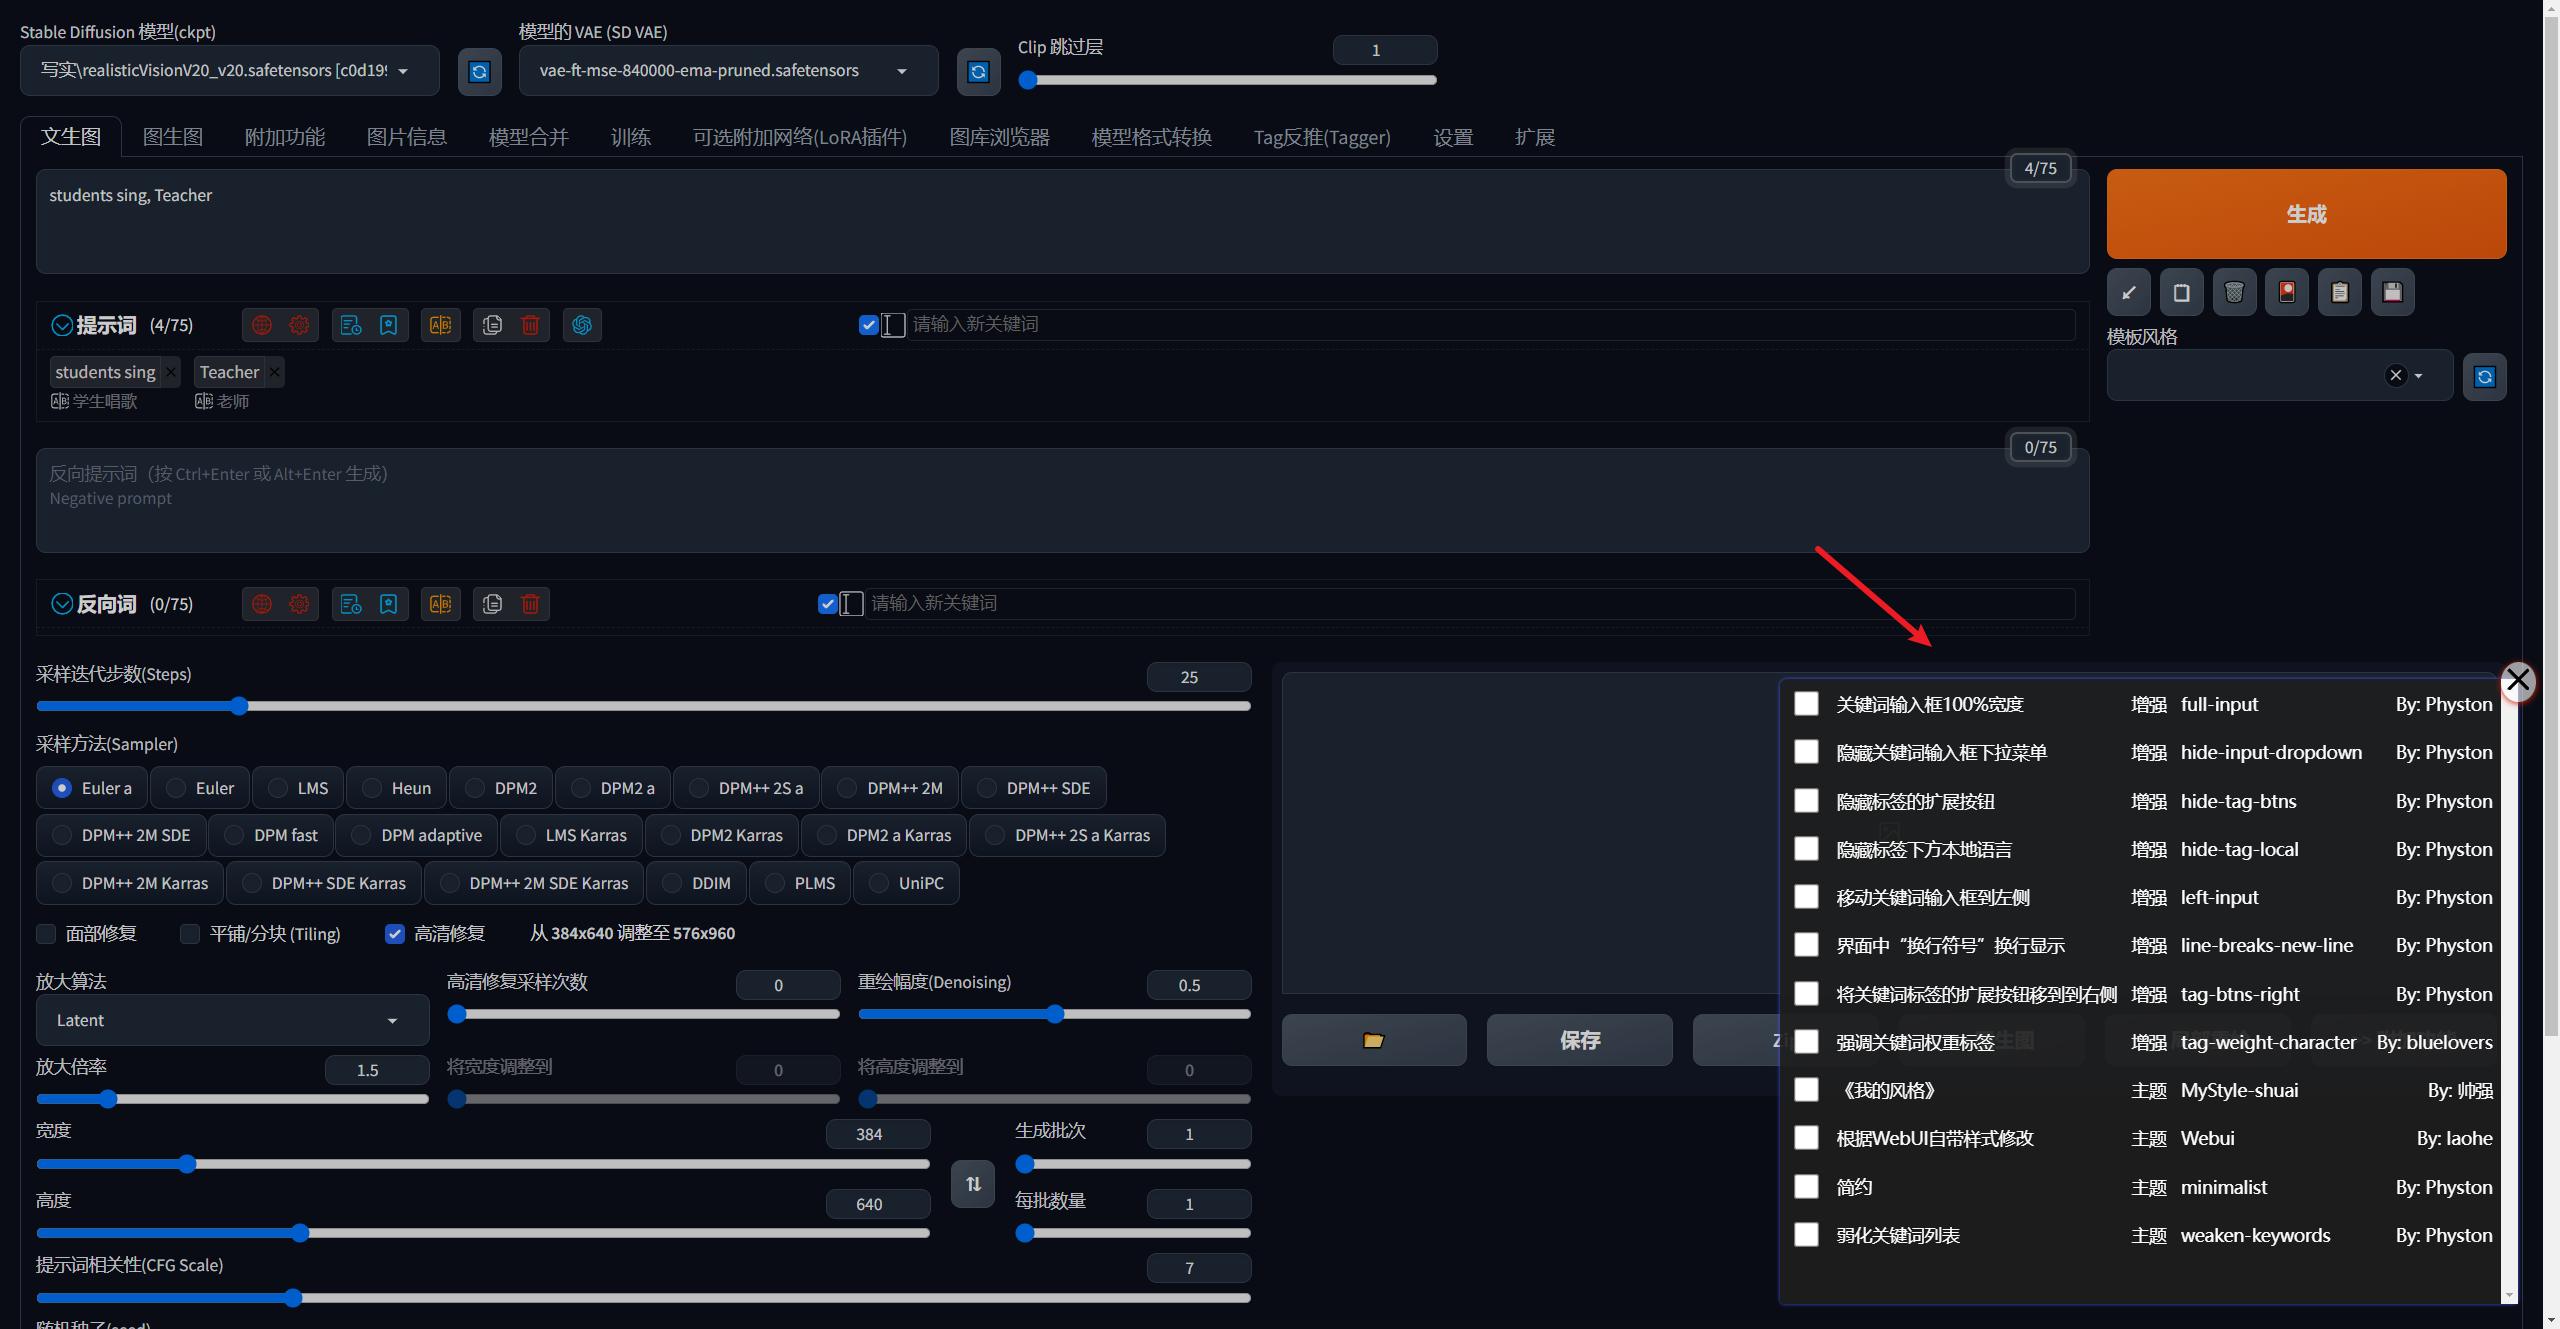Click the 采样迭代步数 Steps slider handle
The height and width of the screenshot is (1329, 2560).
(x=239, y=706)
